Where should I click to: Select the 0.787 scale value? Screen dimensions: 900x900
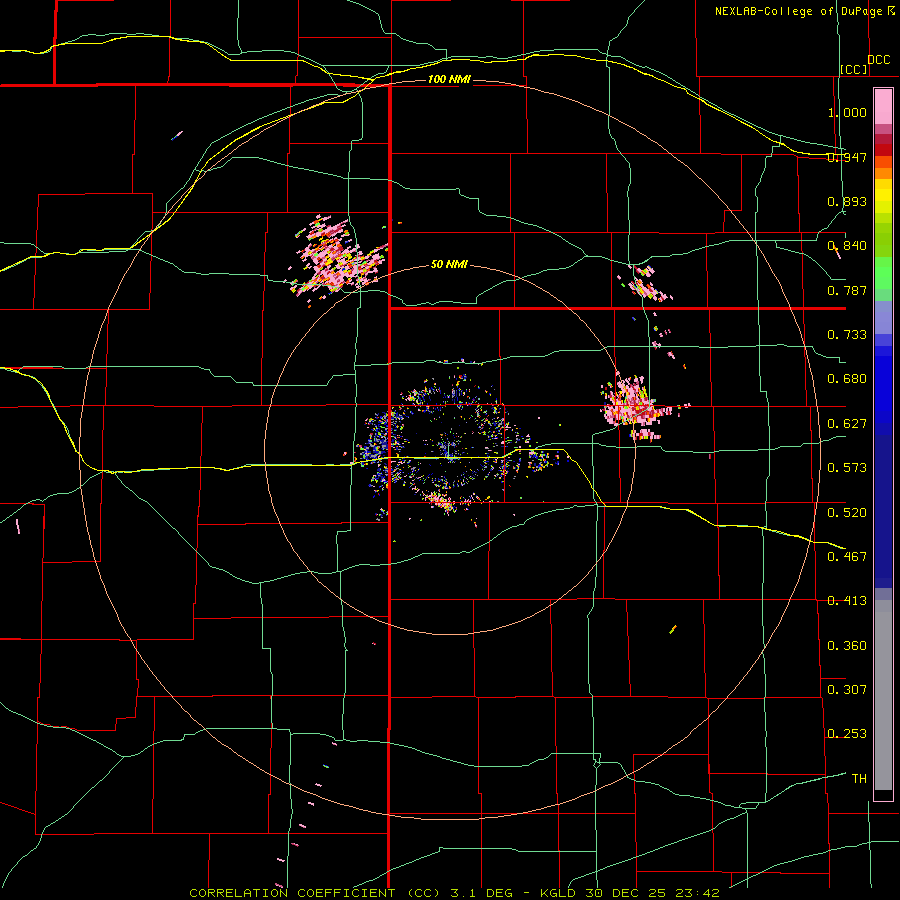click(847, 290)
